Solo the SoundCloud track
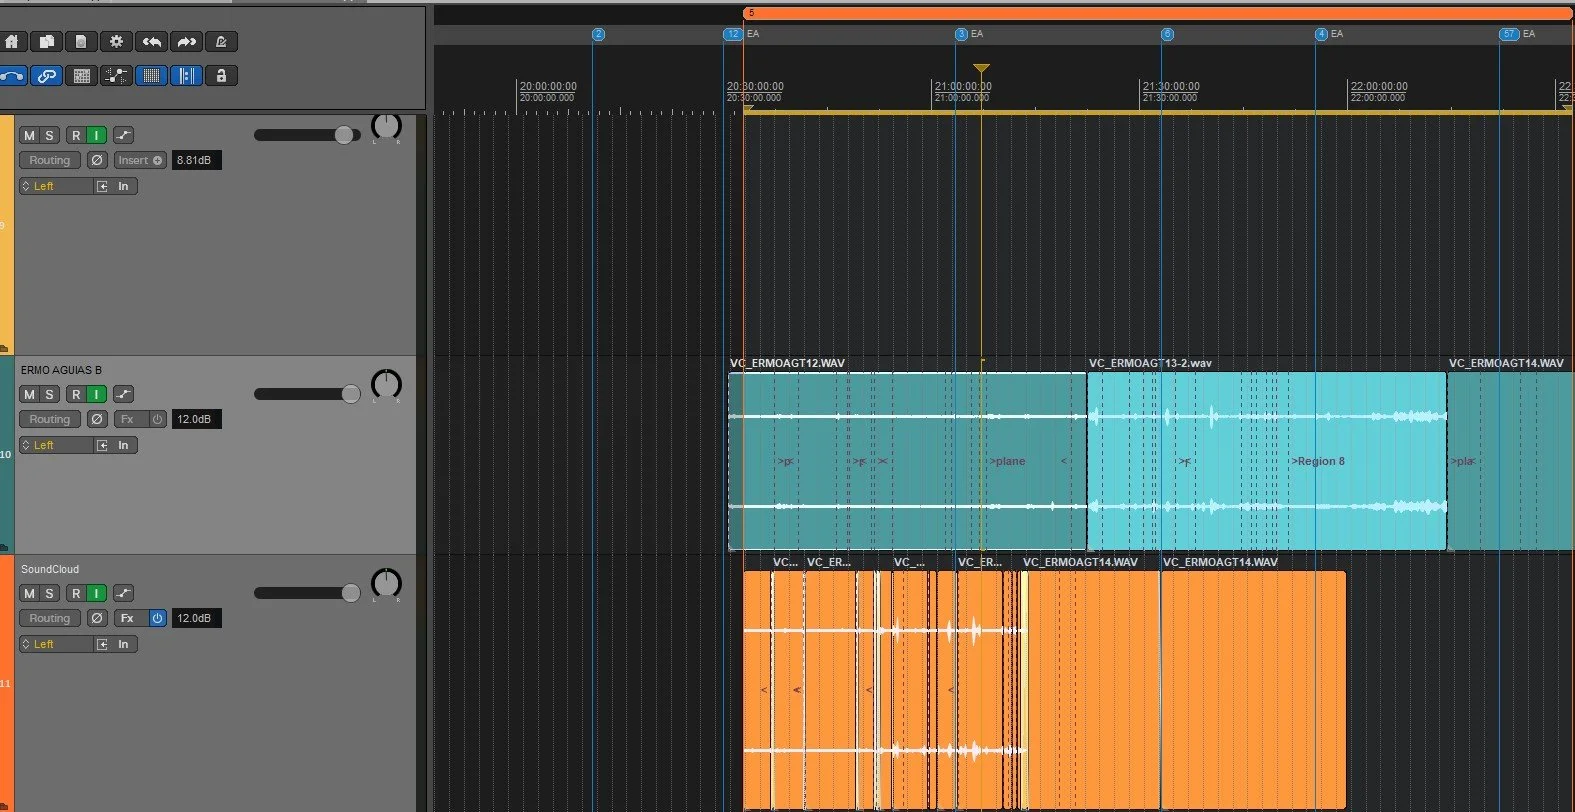The width and height of the screenshot is (1575, 812). coord(49,593)
